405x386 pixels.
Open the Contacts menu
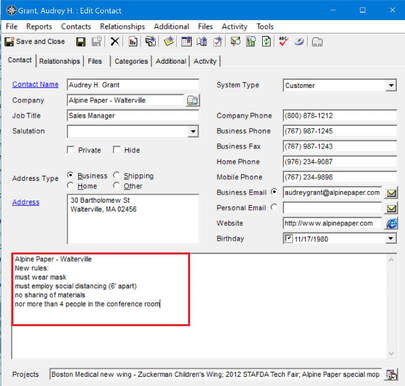pyautogui.click(x=76, y=27)
